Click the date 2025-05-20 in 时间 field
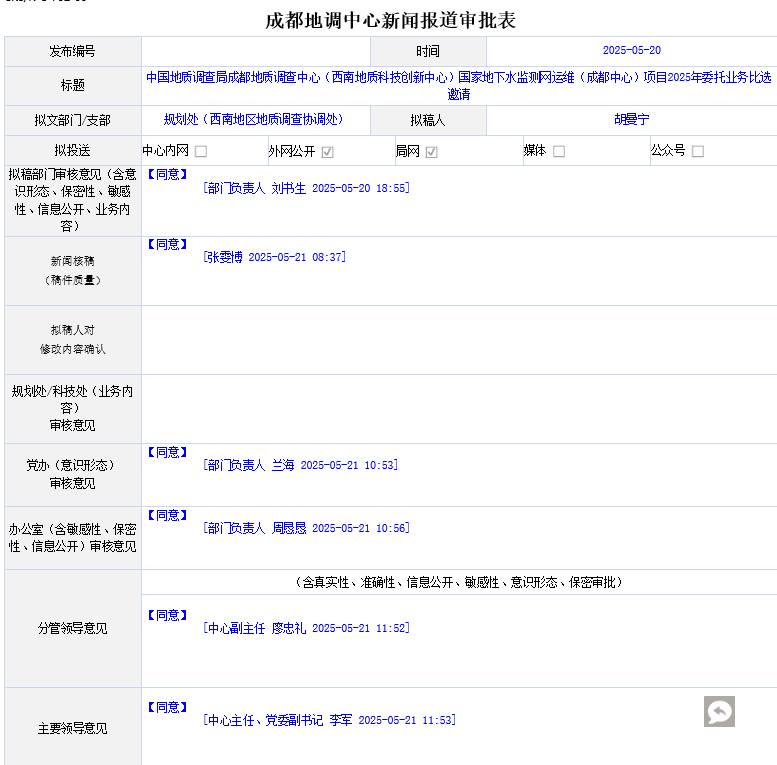This screenshot has height=765, width=777. point(631,50)
